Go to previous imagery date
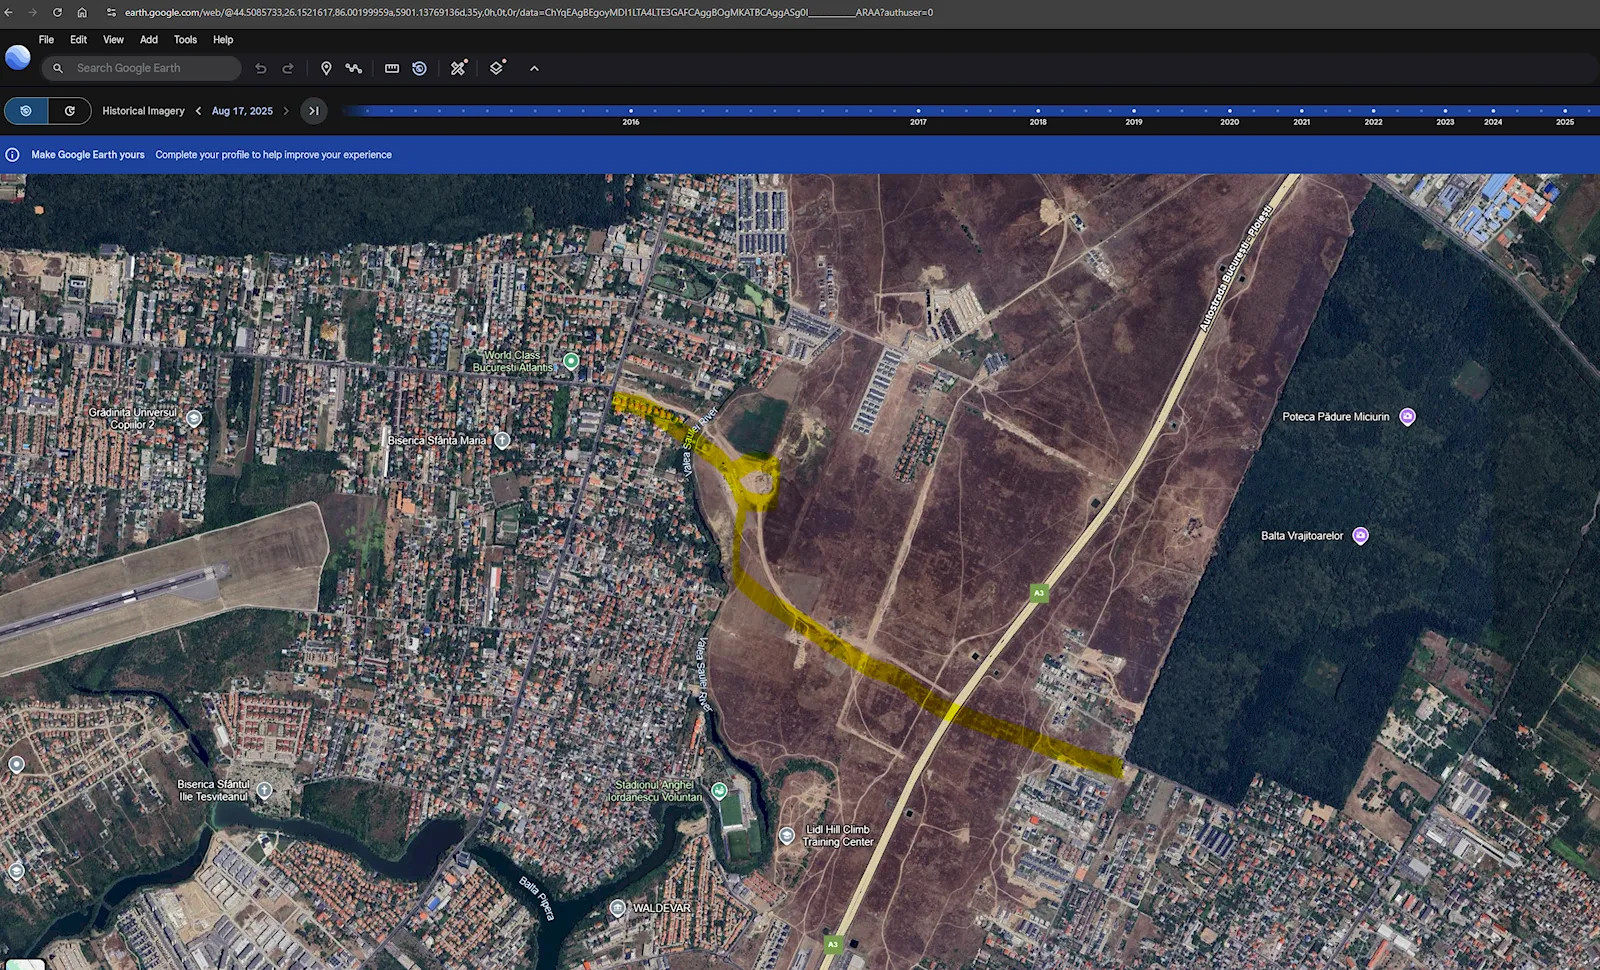Image resolution: width=1600 pixels, height=970 pixels. pos(199,111)
